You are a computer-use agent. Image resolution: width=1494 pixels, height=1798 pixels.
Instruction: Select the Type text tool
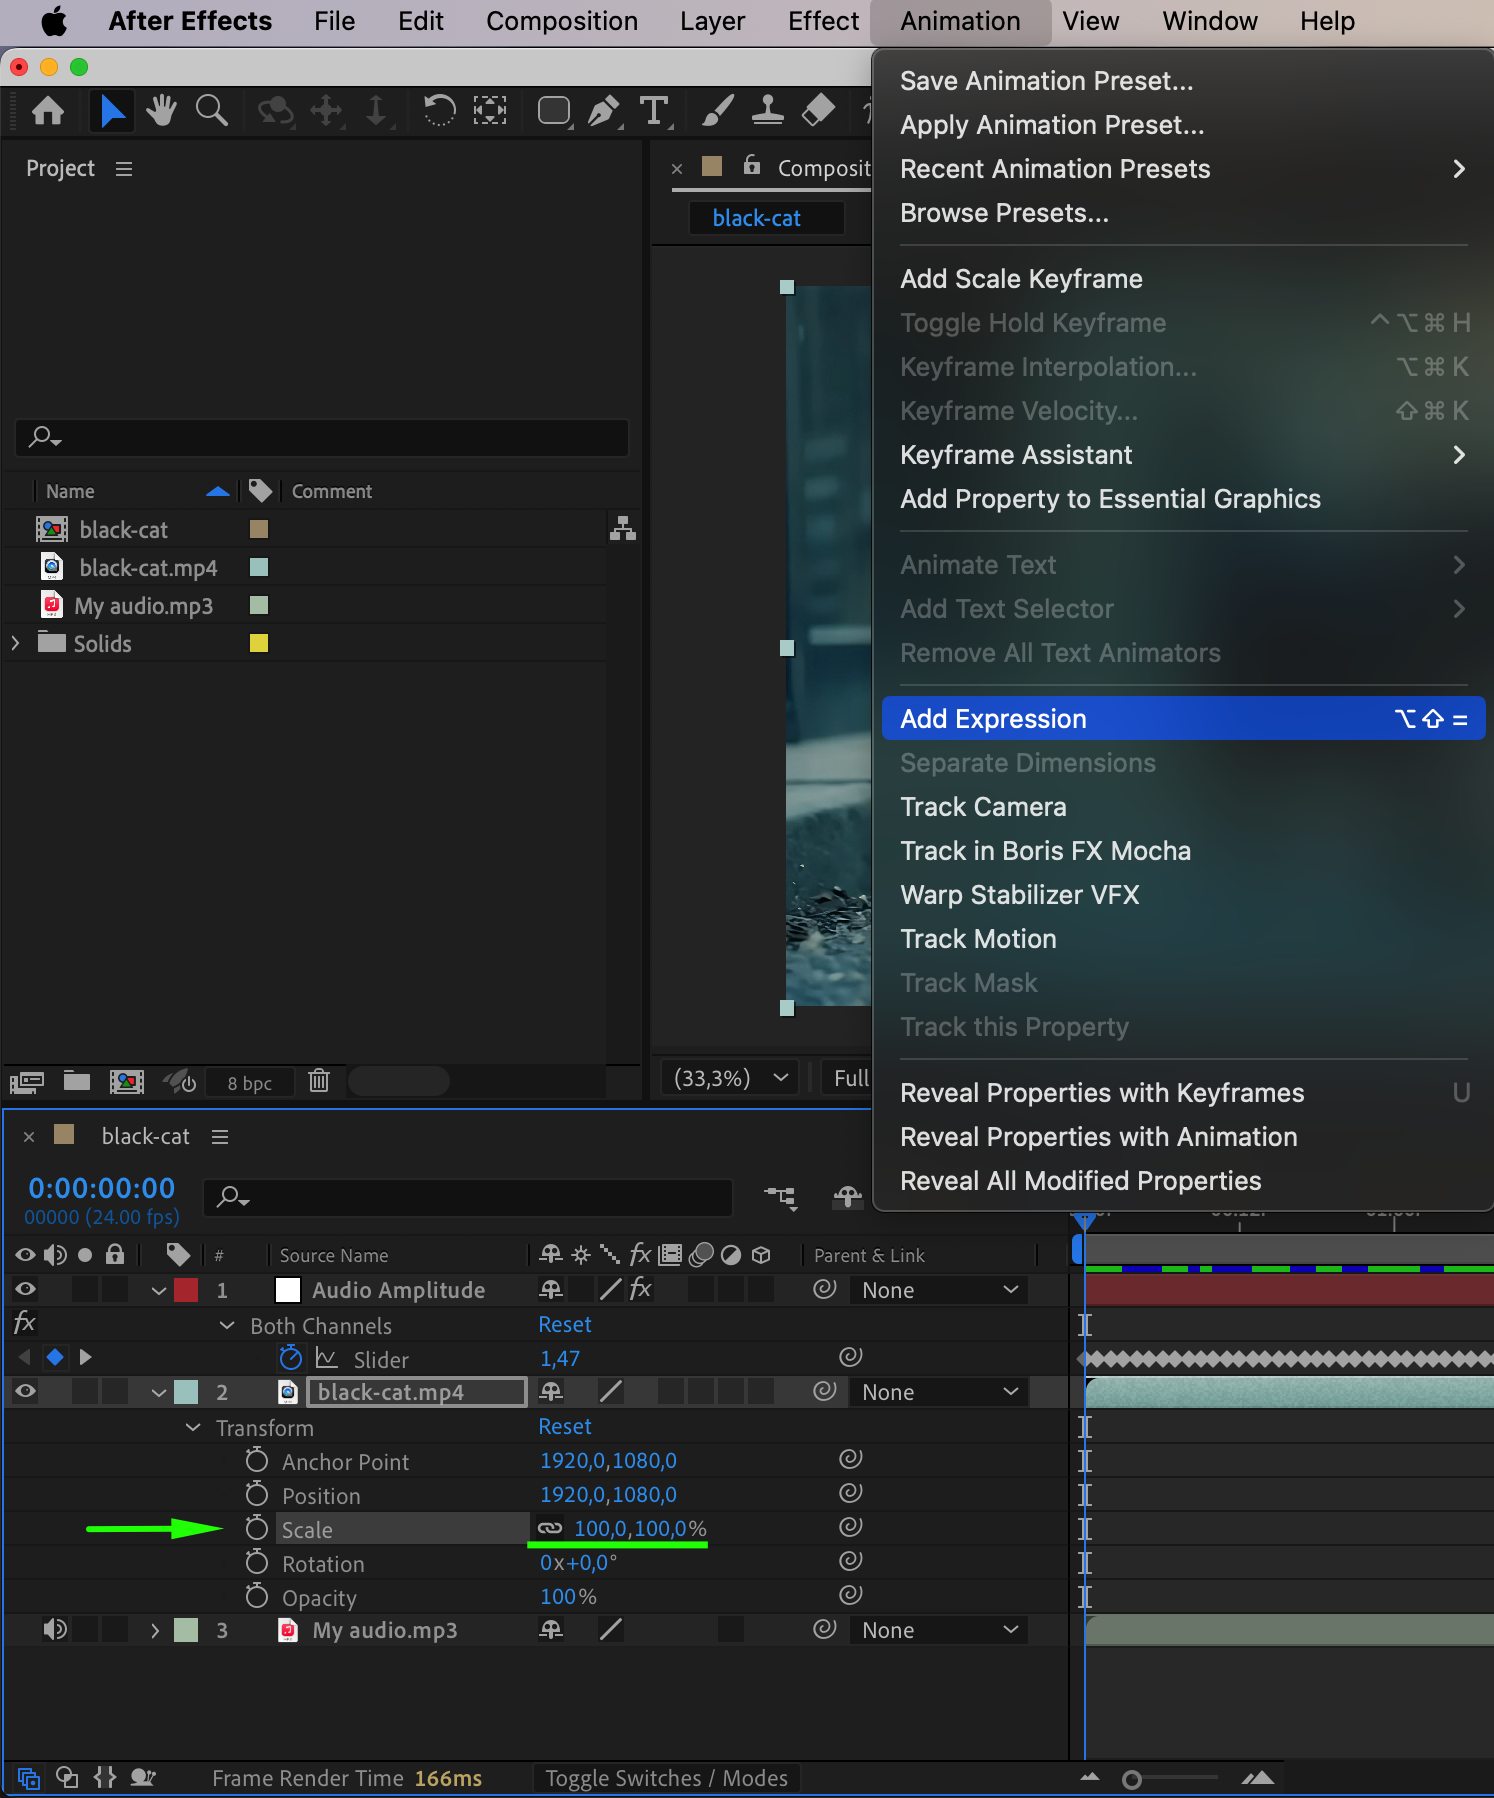pos(654,111)
